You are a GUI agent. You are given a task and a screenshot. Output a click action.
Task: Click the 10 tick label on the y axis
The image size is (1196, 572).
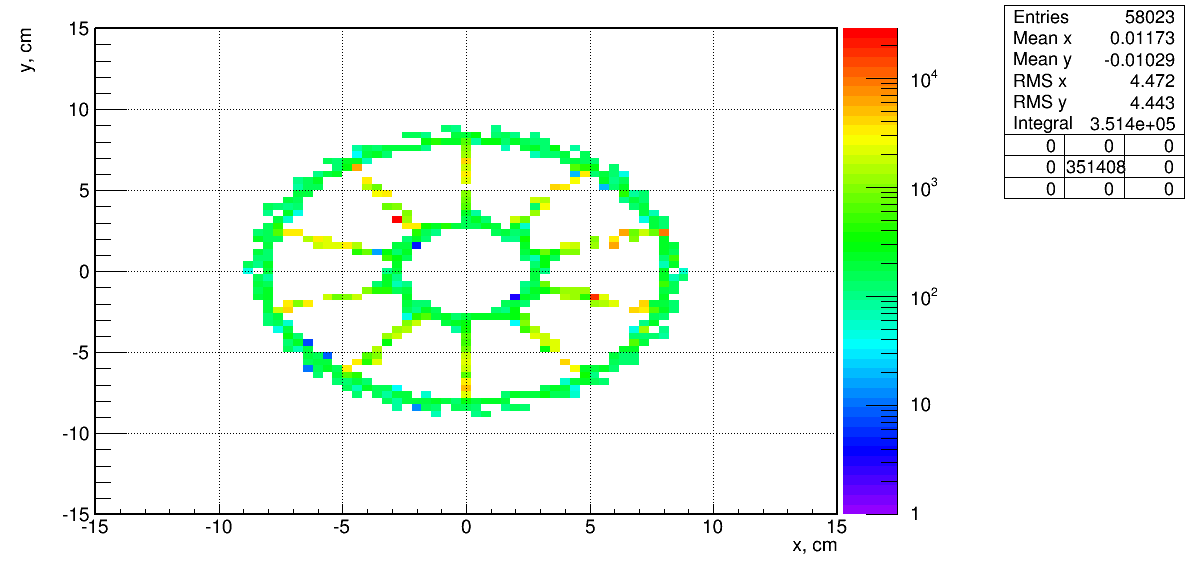pyautogui.click(x=79, y=109)
